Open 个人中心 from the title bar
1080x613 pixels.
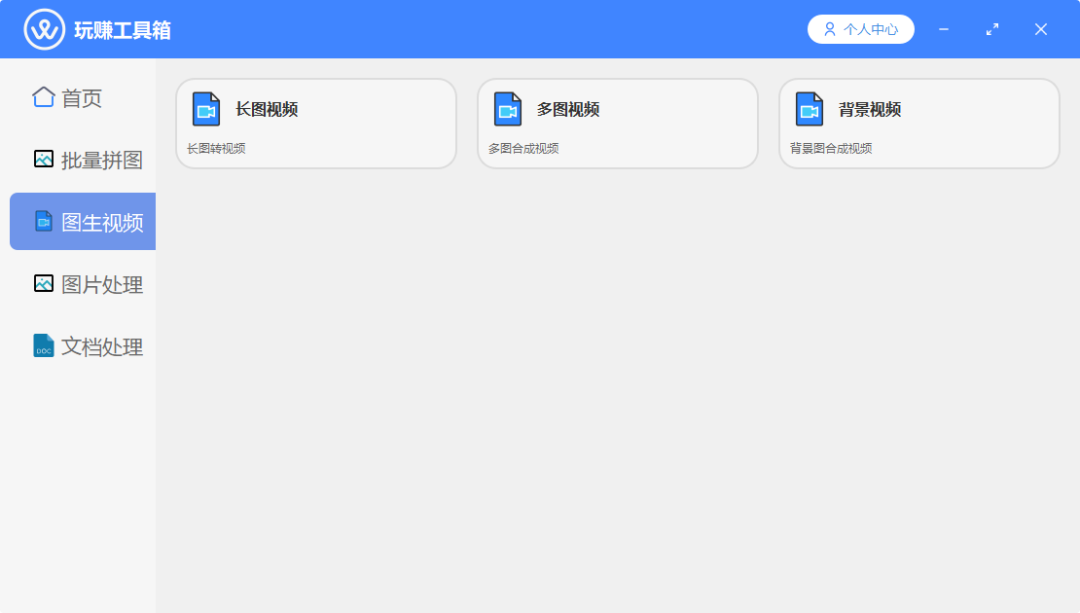click(x=860, y=29)
